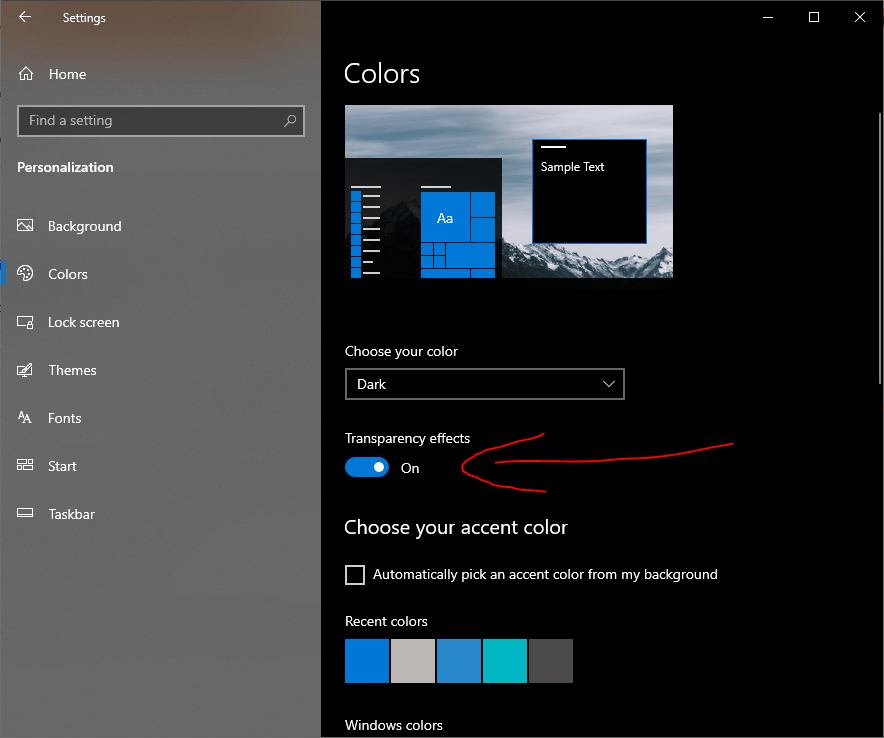Select the Lock screen sidebar icon
The width and height of the screenshot is (884, 738).
[27, 322]
